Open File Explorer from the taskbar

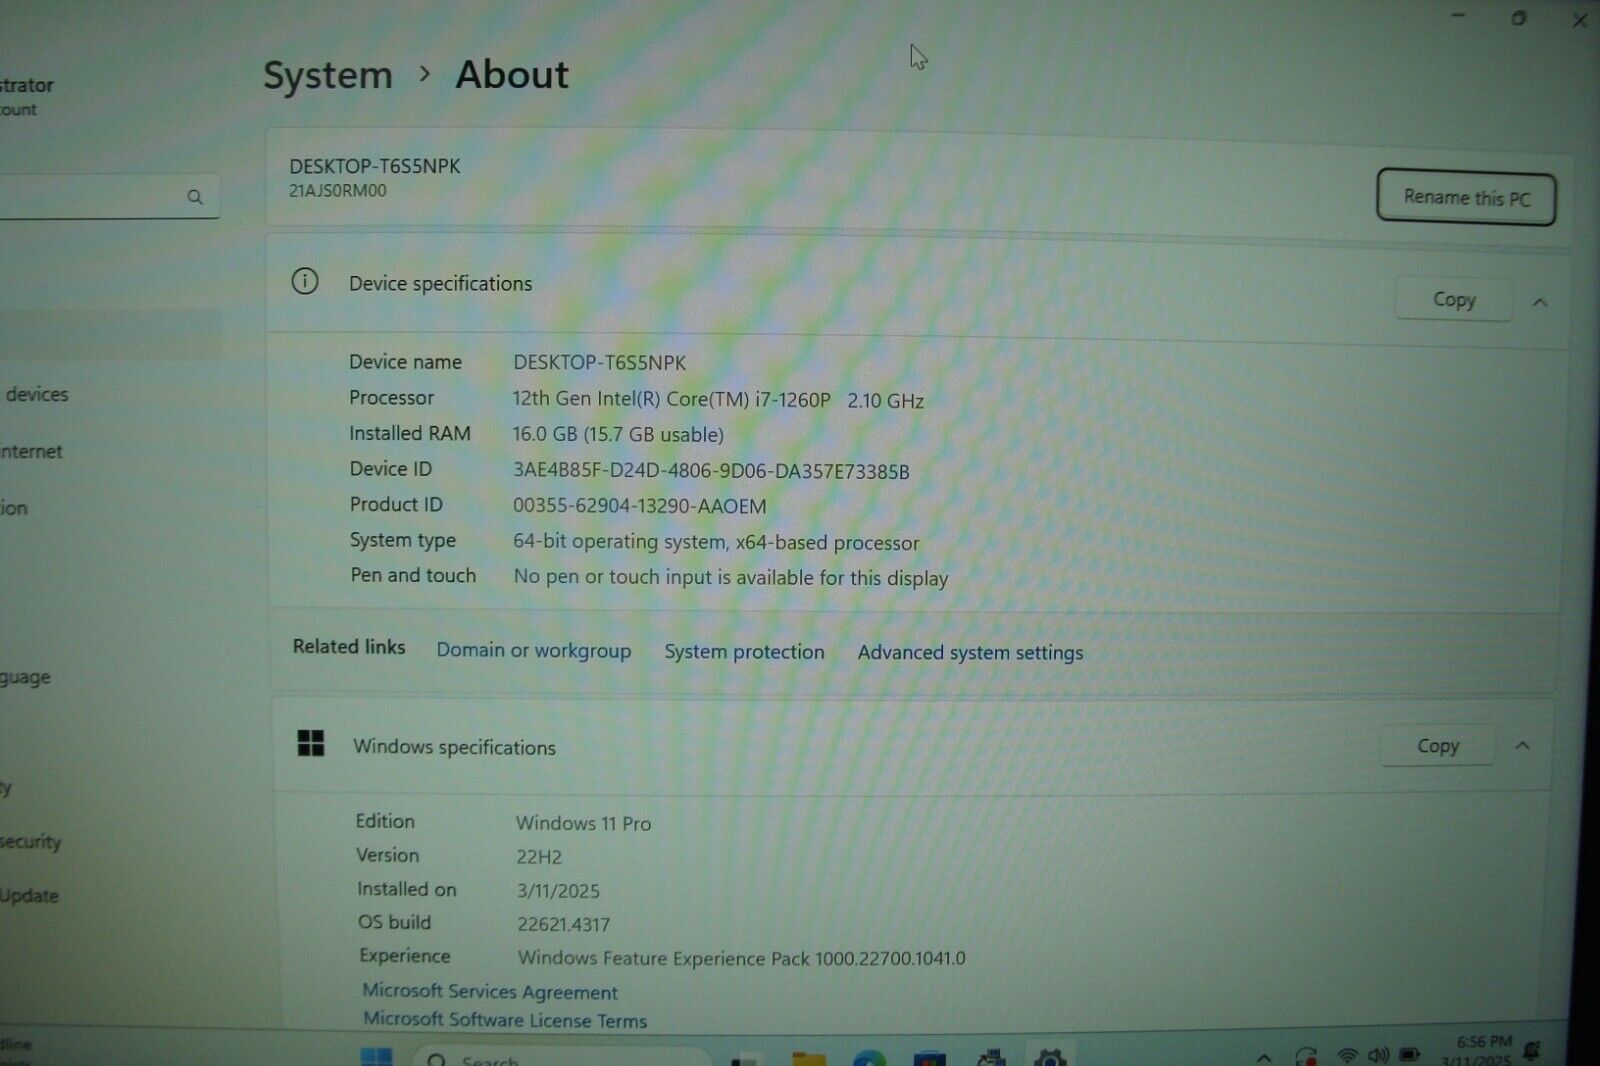pos(808,1058)
